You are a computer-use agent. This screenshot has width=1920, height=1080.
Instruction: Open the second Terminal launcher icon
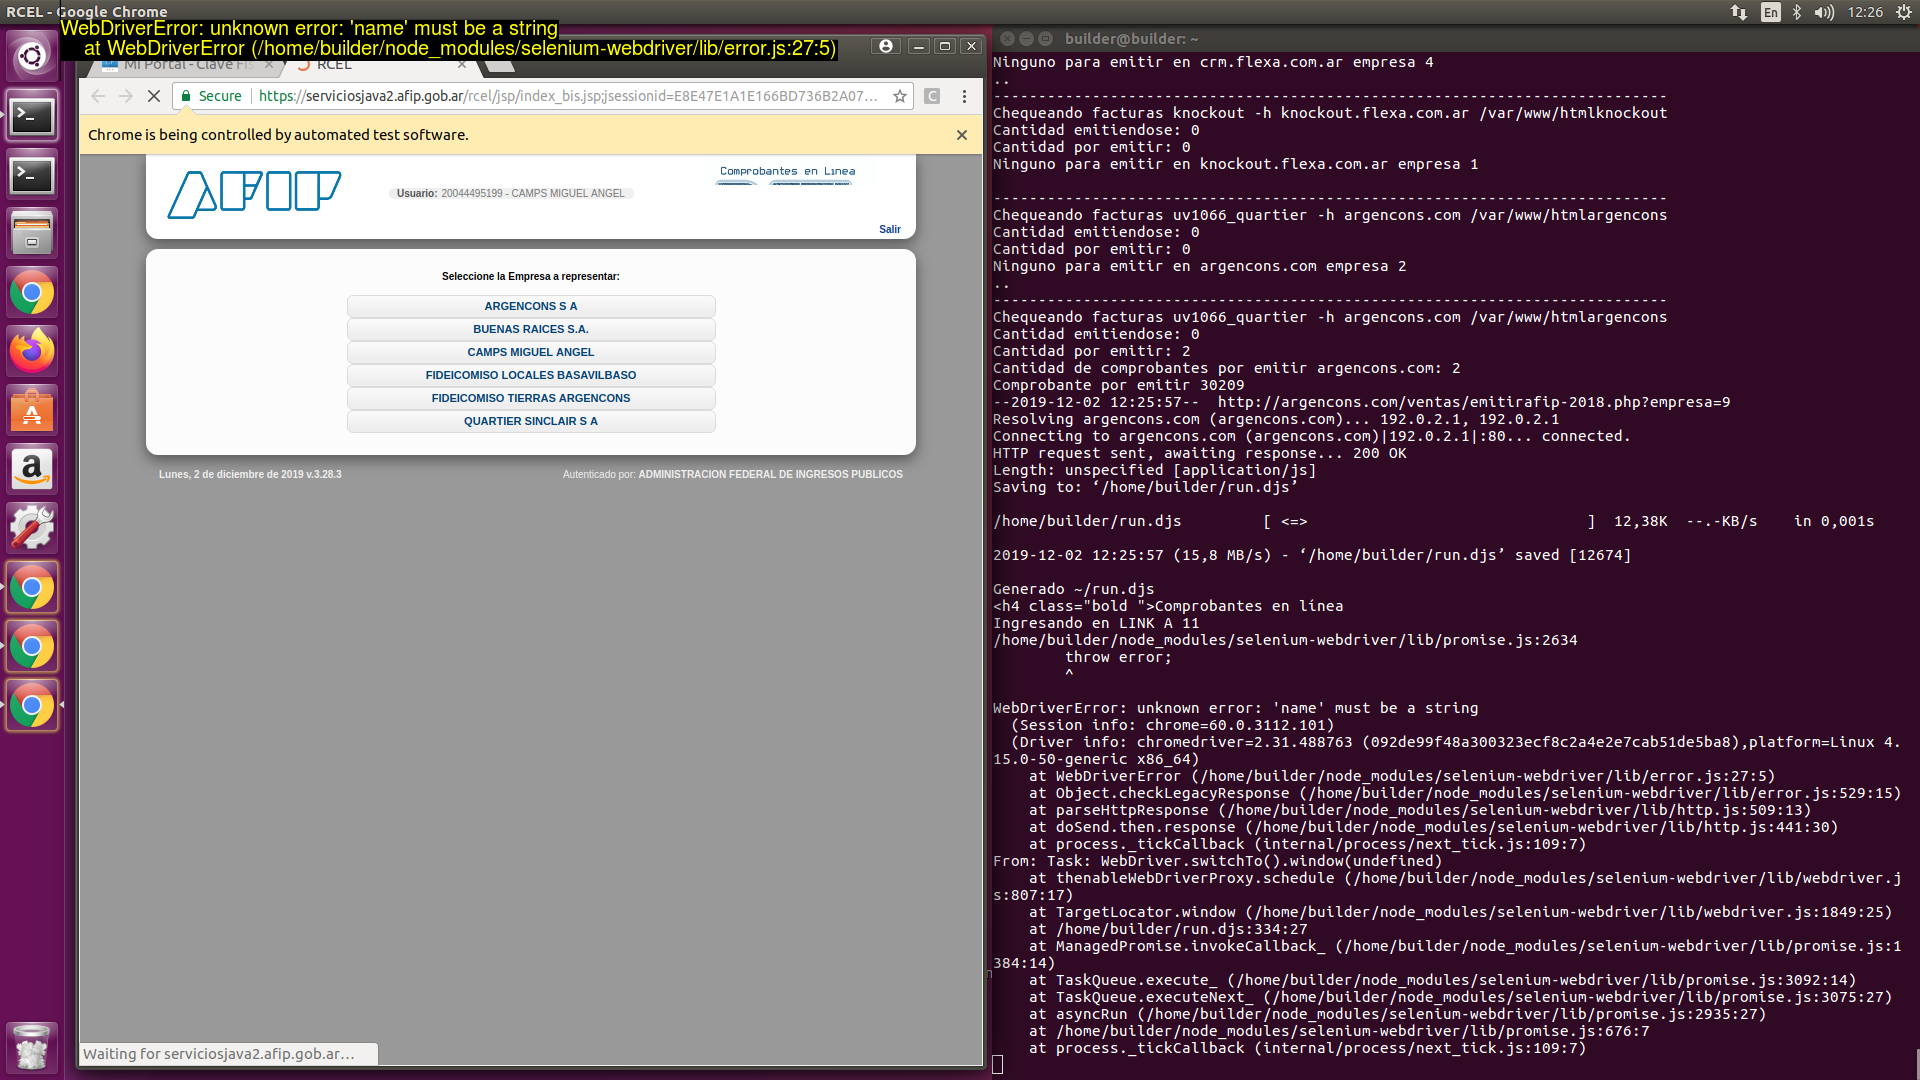32,175
